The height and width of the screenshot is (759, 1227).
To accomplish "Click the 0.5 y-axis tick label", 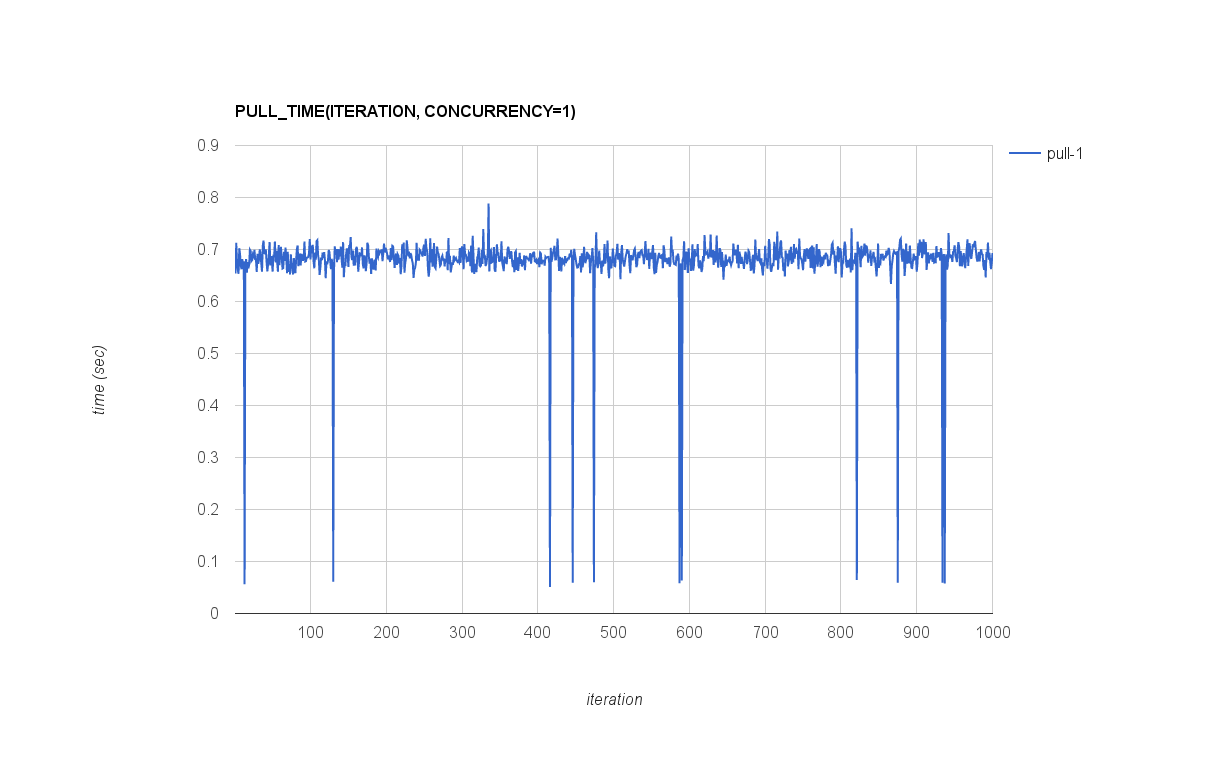I will [x=208, y=354].
